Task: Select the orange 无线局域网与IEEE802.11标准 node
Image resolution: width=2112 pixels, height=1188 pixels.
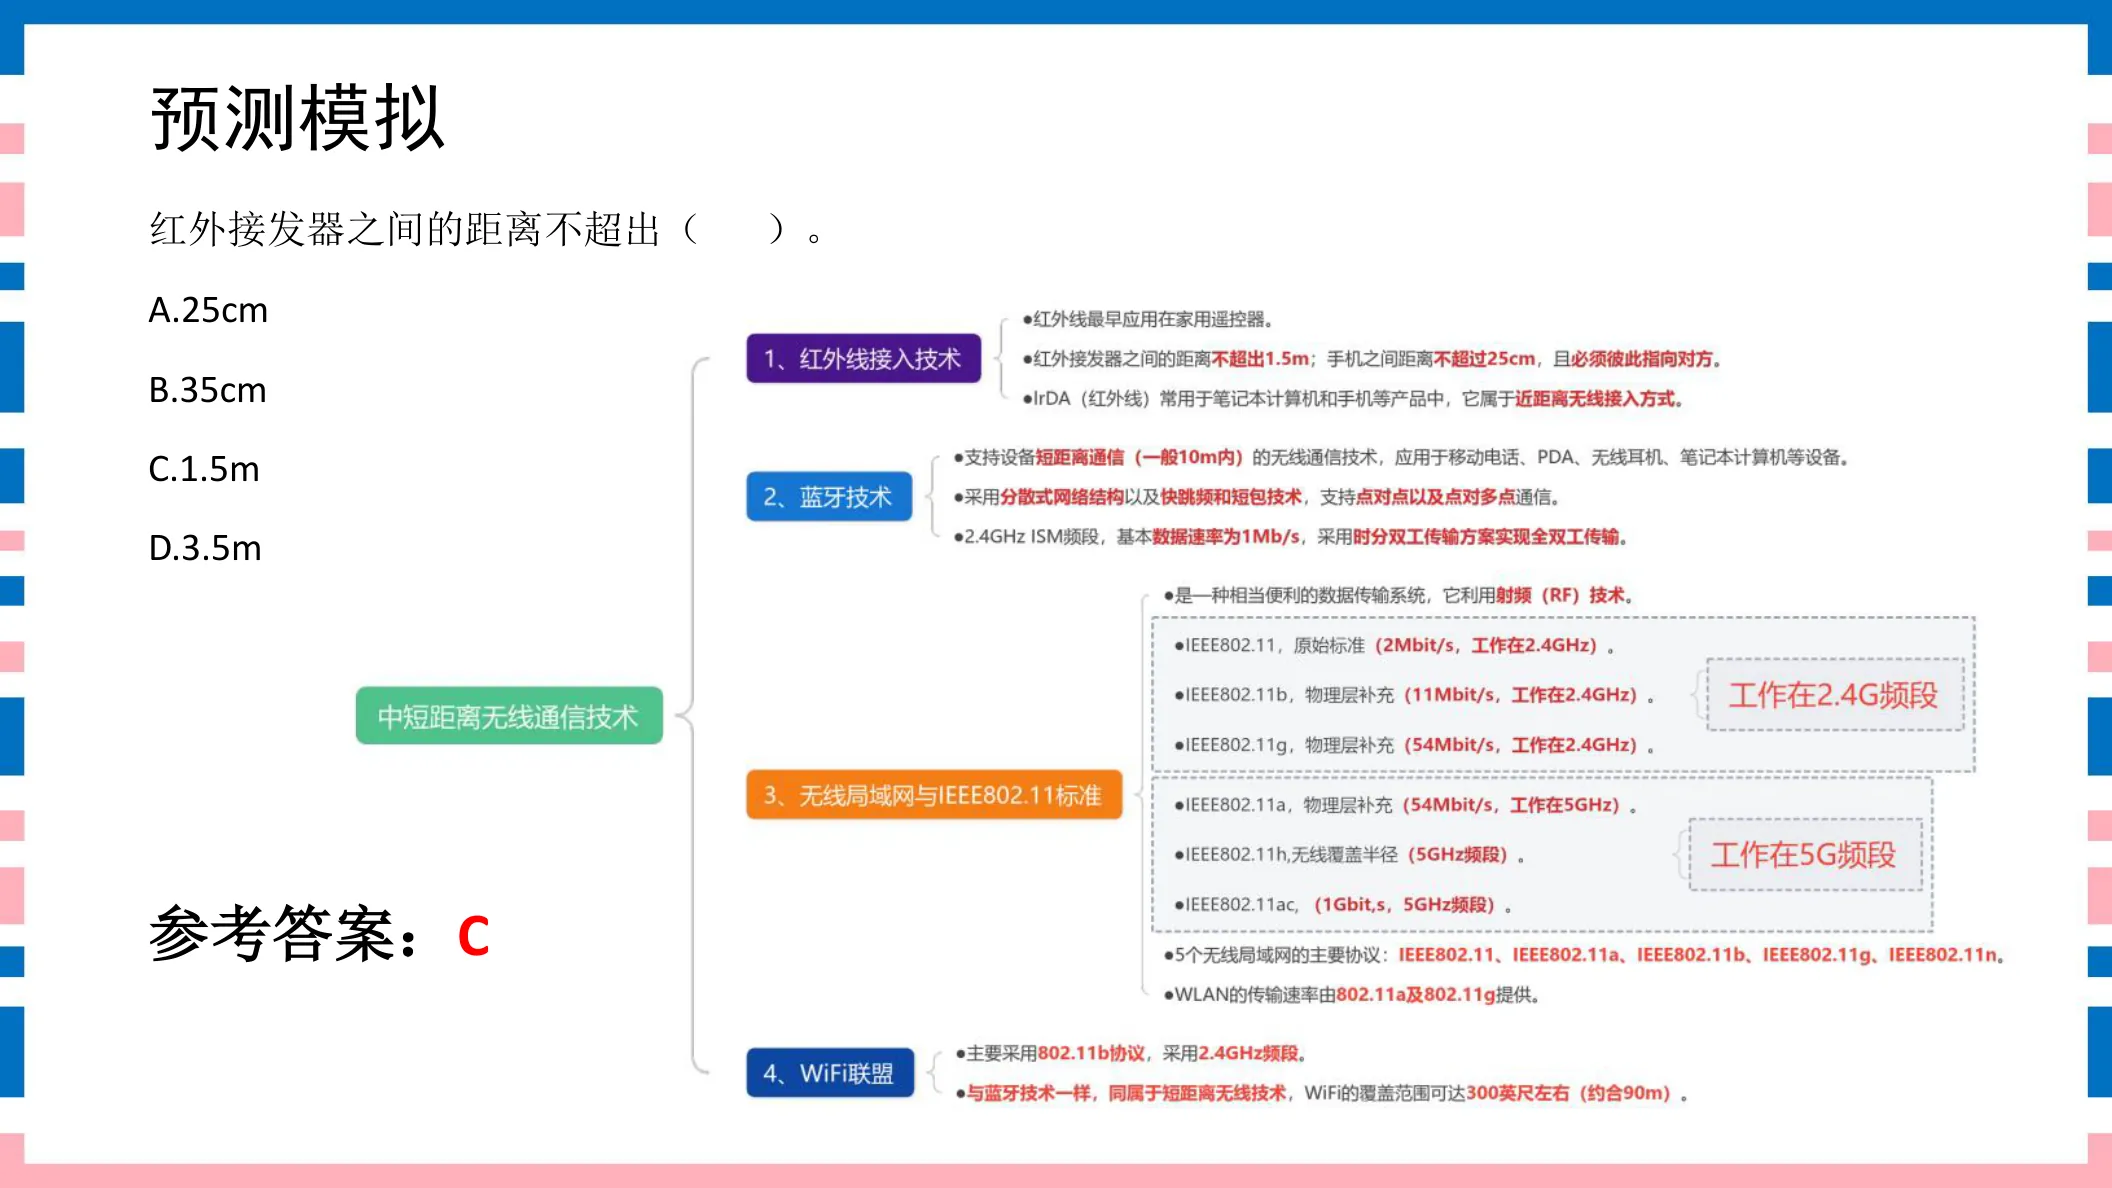Action: (934, 795)
